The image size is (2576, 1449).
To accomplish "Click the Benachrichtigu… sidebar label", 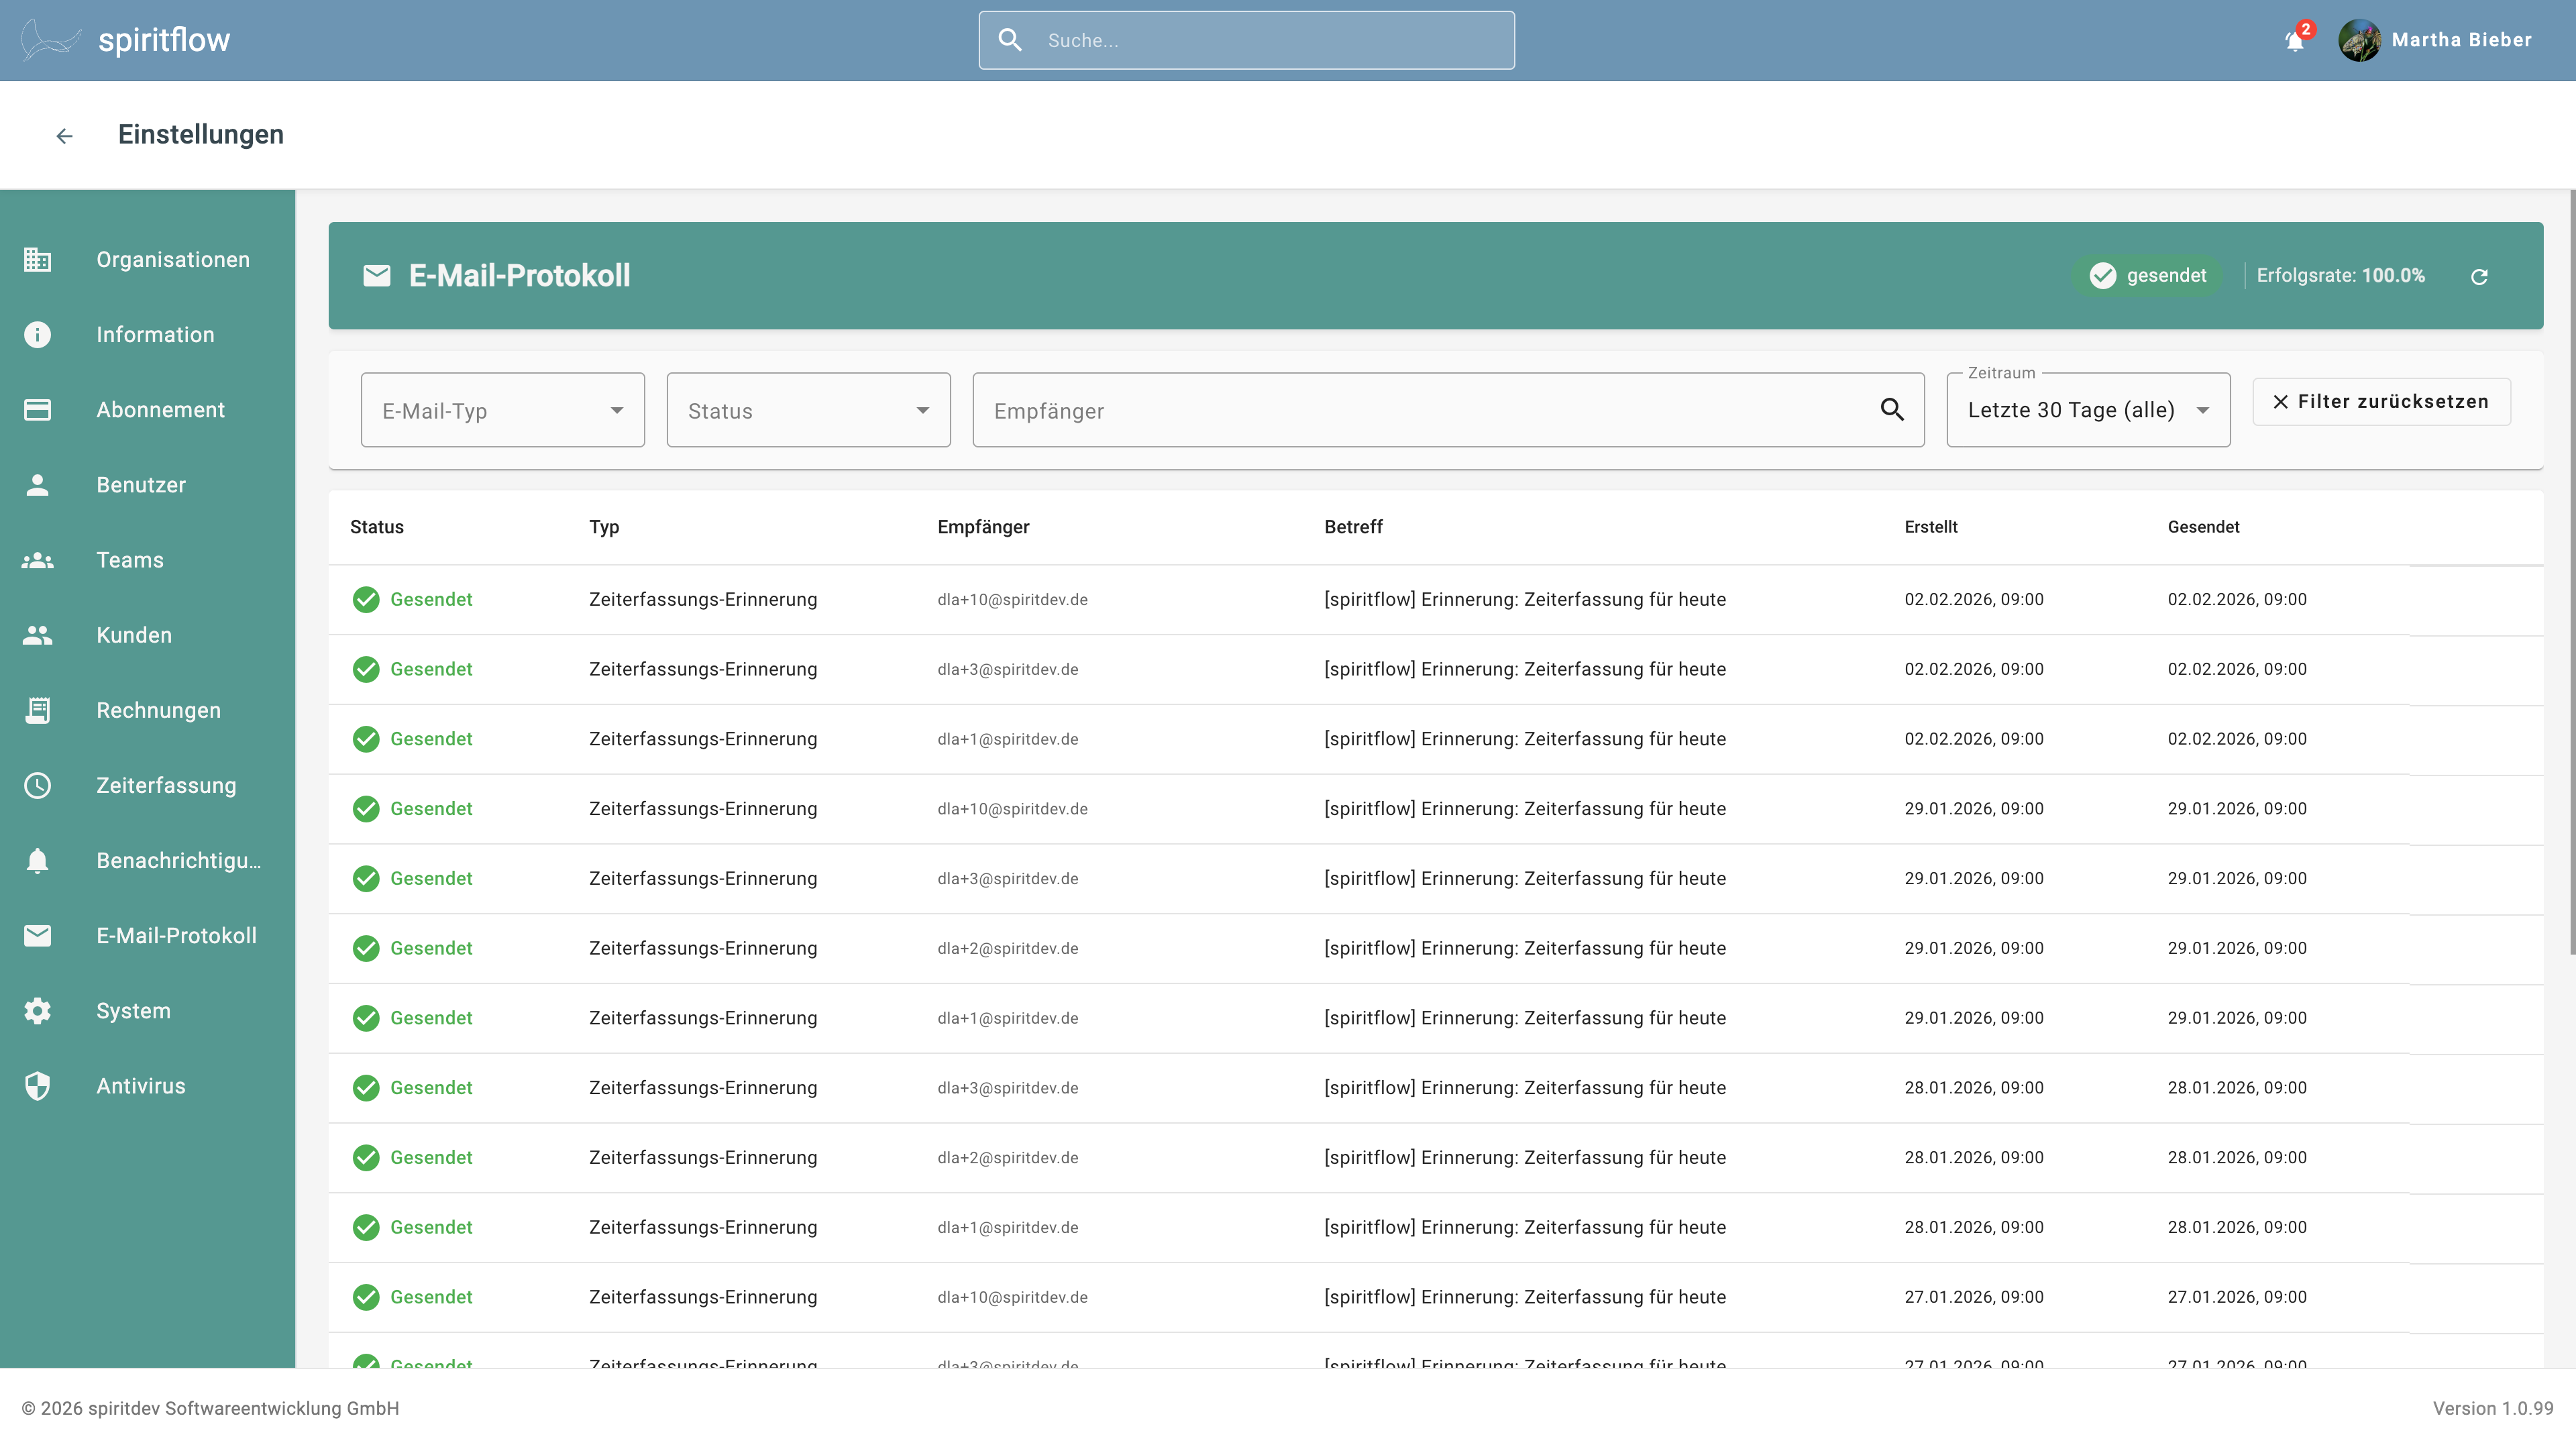I will click(x=178, y=860).
